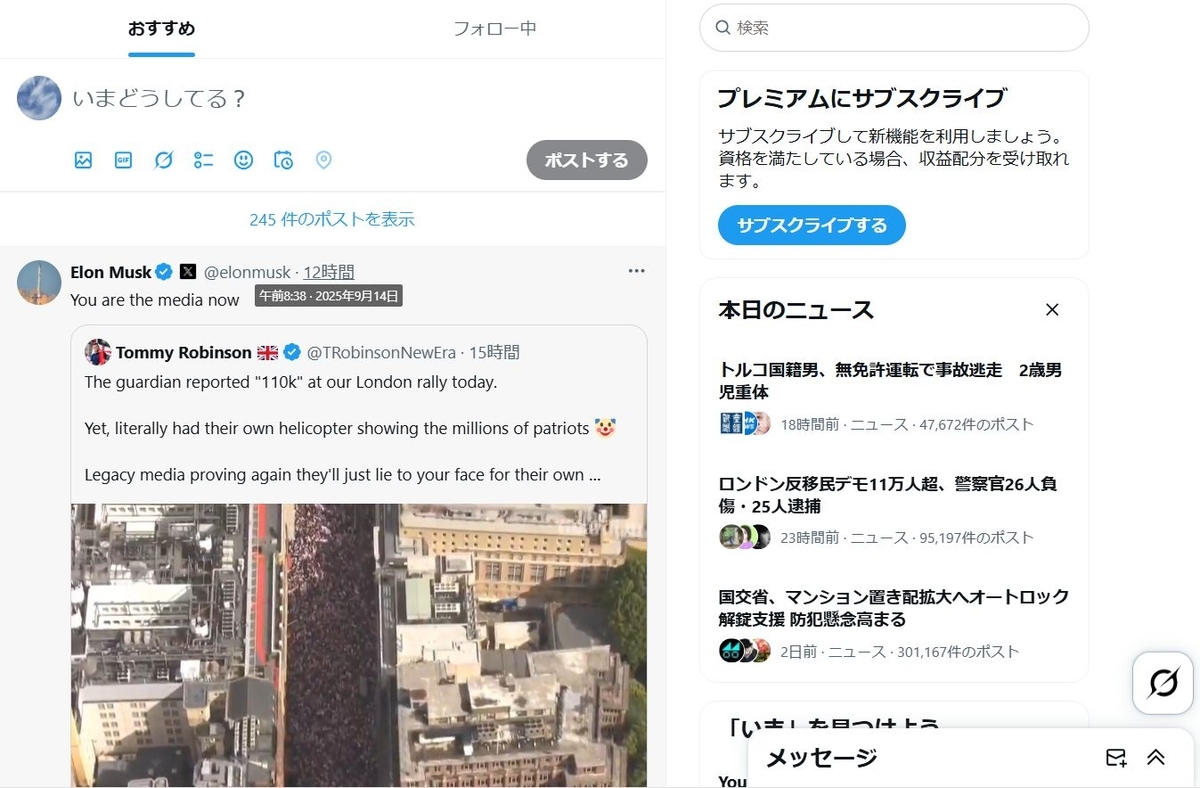Click the search magnifier icon

(722, 28)
